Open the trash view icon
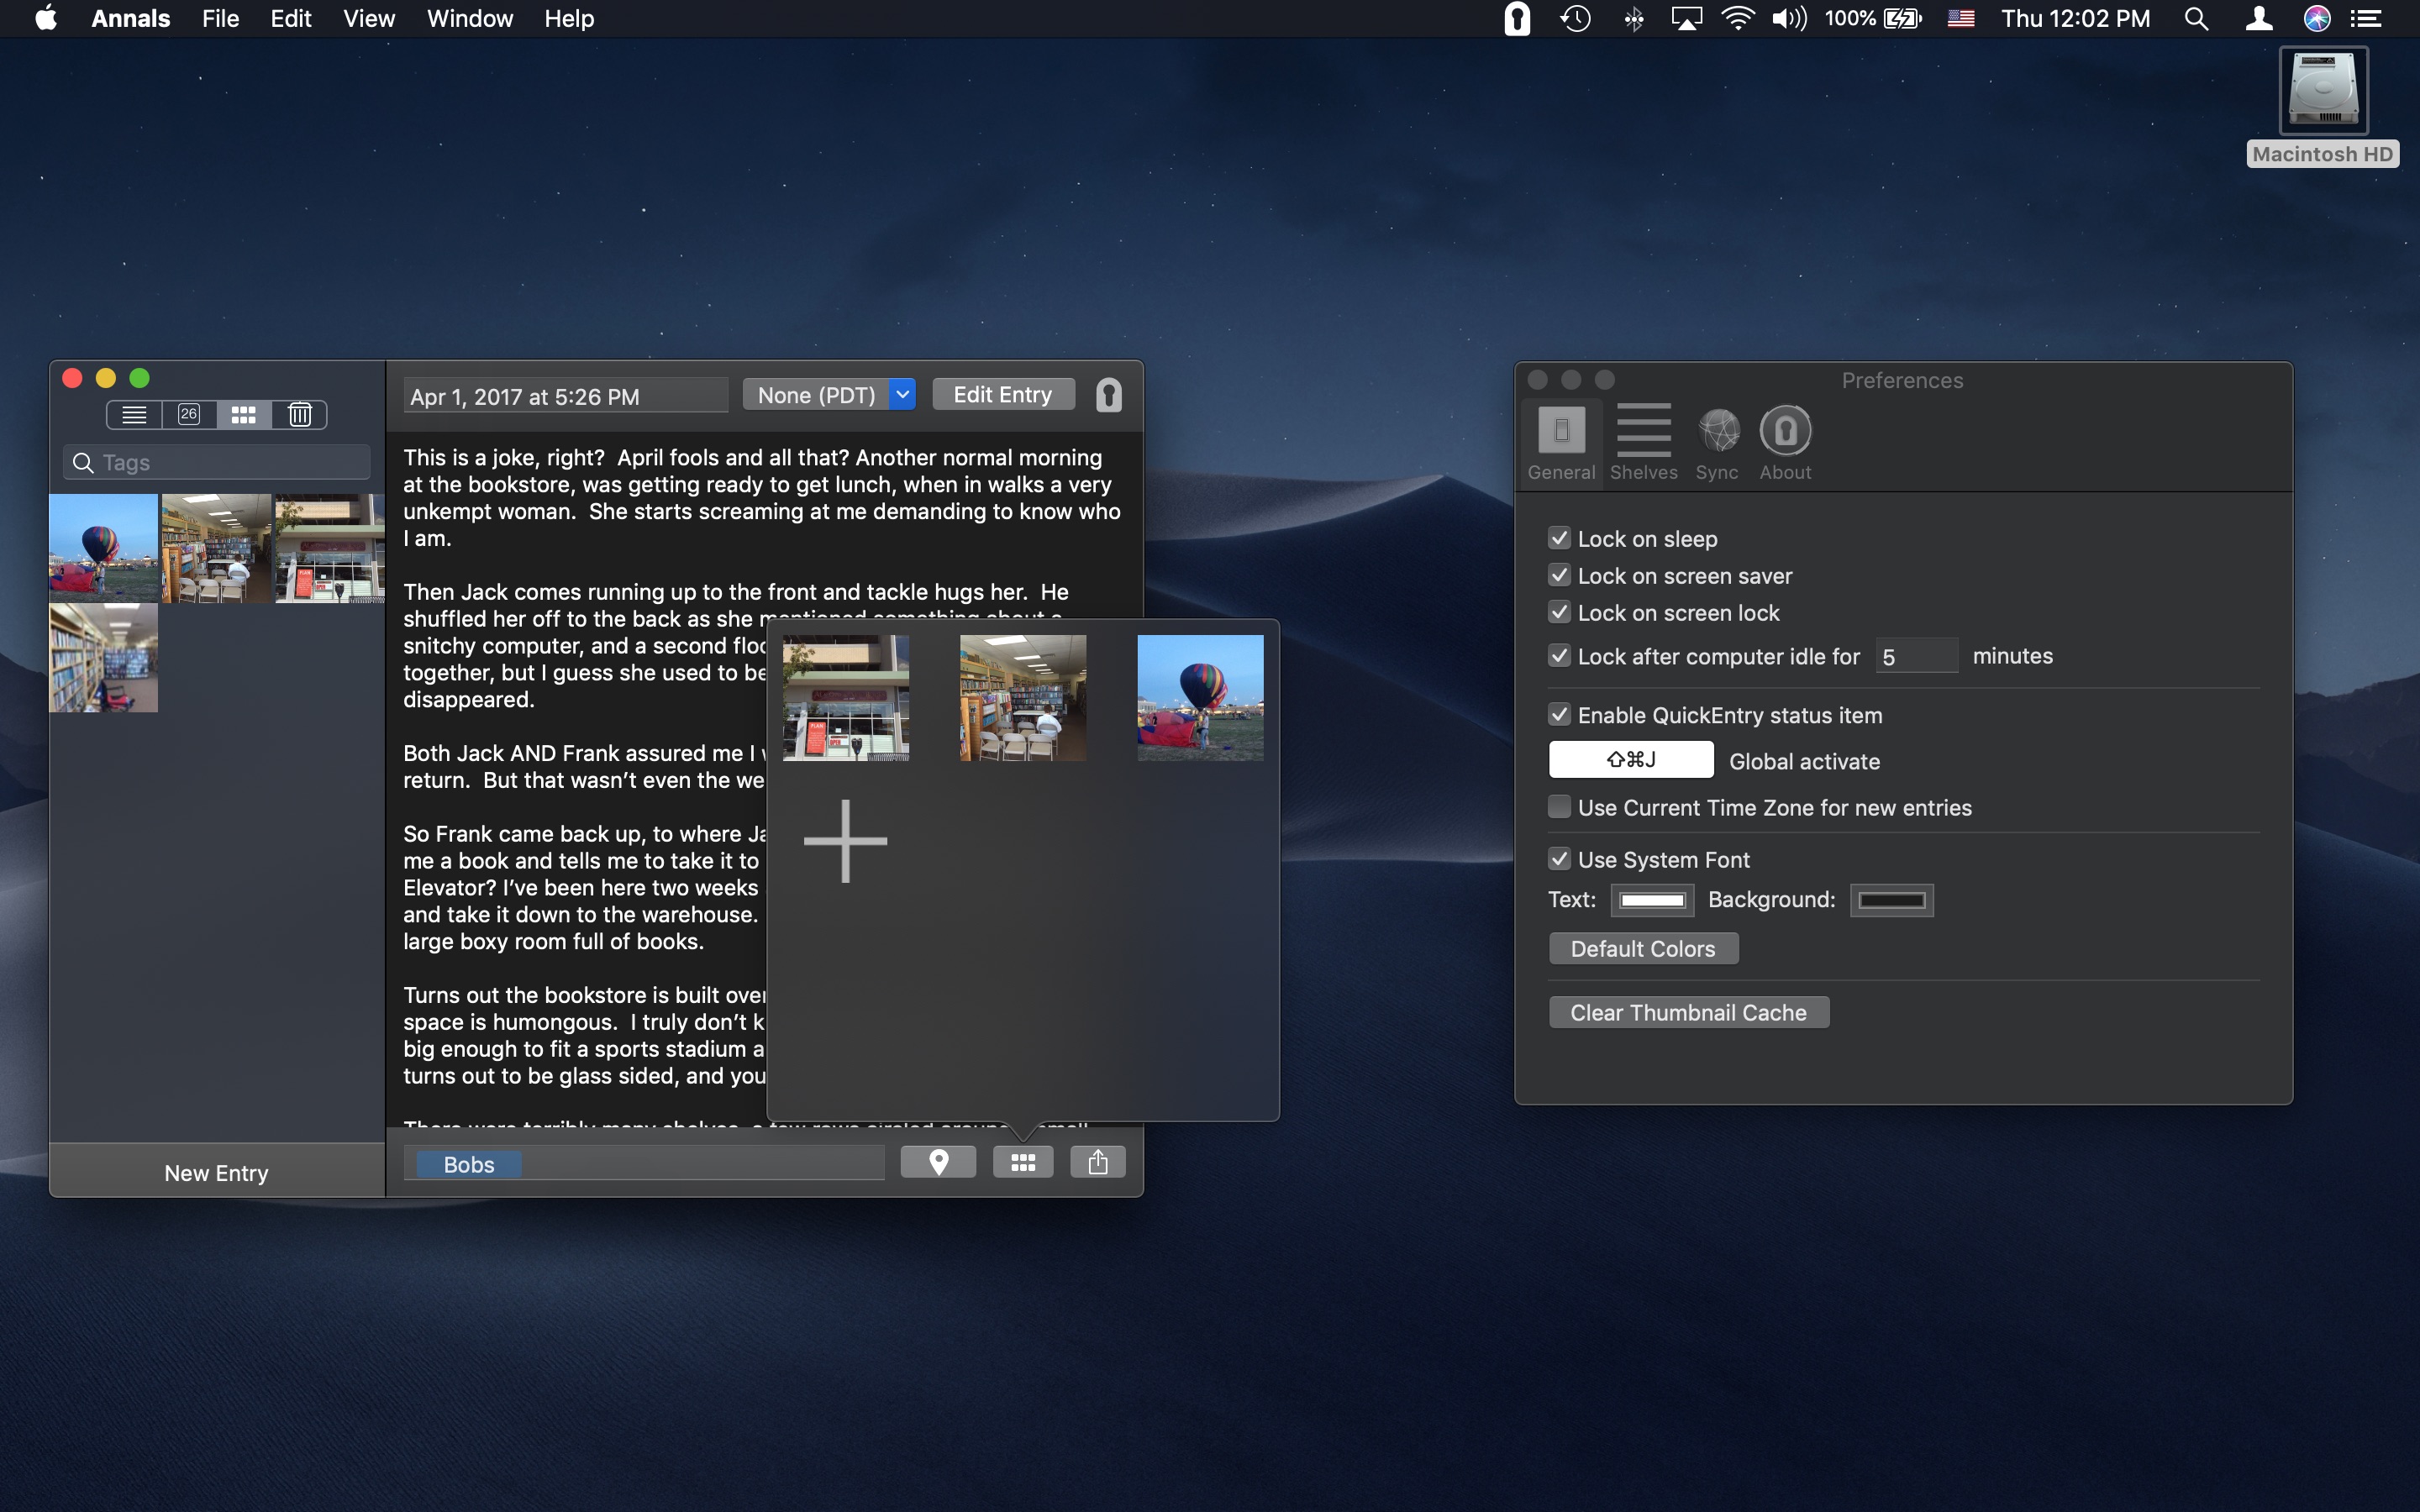 click(300, 414)
